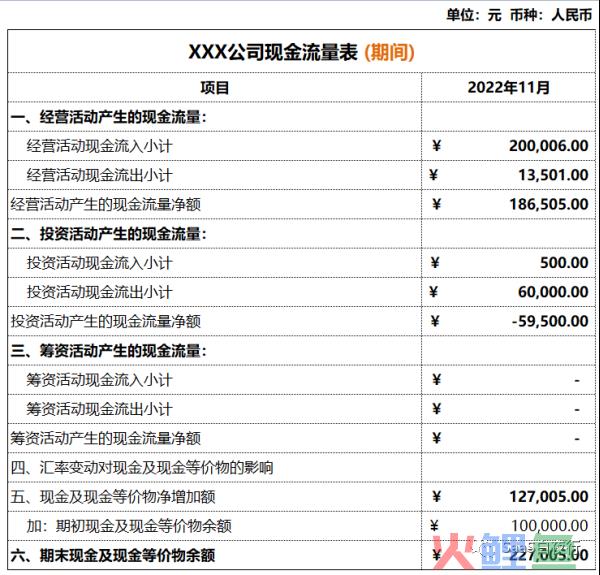This screenshot has height=575, width=600.
Task: Click the '经营活动产生的现金流量净额' label
Action: pyautogui.click(x=106, y=205)
